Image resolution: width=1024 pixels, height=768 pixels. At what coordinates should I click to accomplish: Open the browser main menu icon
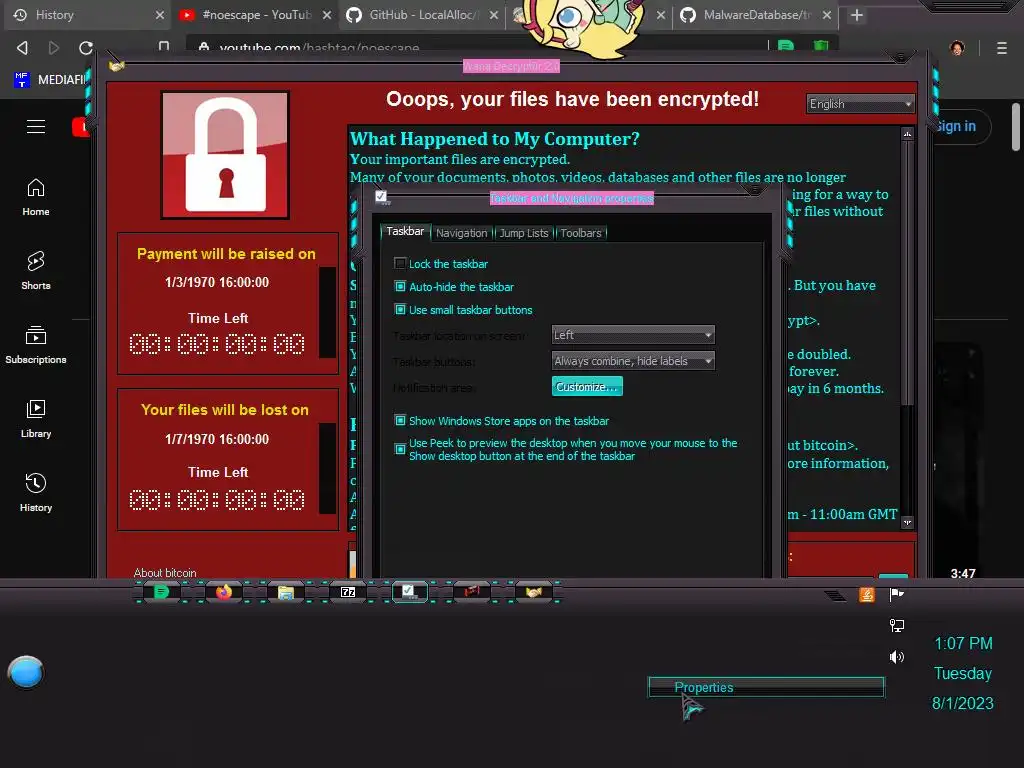(1001, 48)
